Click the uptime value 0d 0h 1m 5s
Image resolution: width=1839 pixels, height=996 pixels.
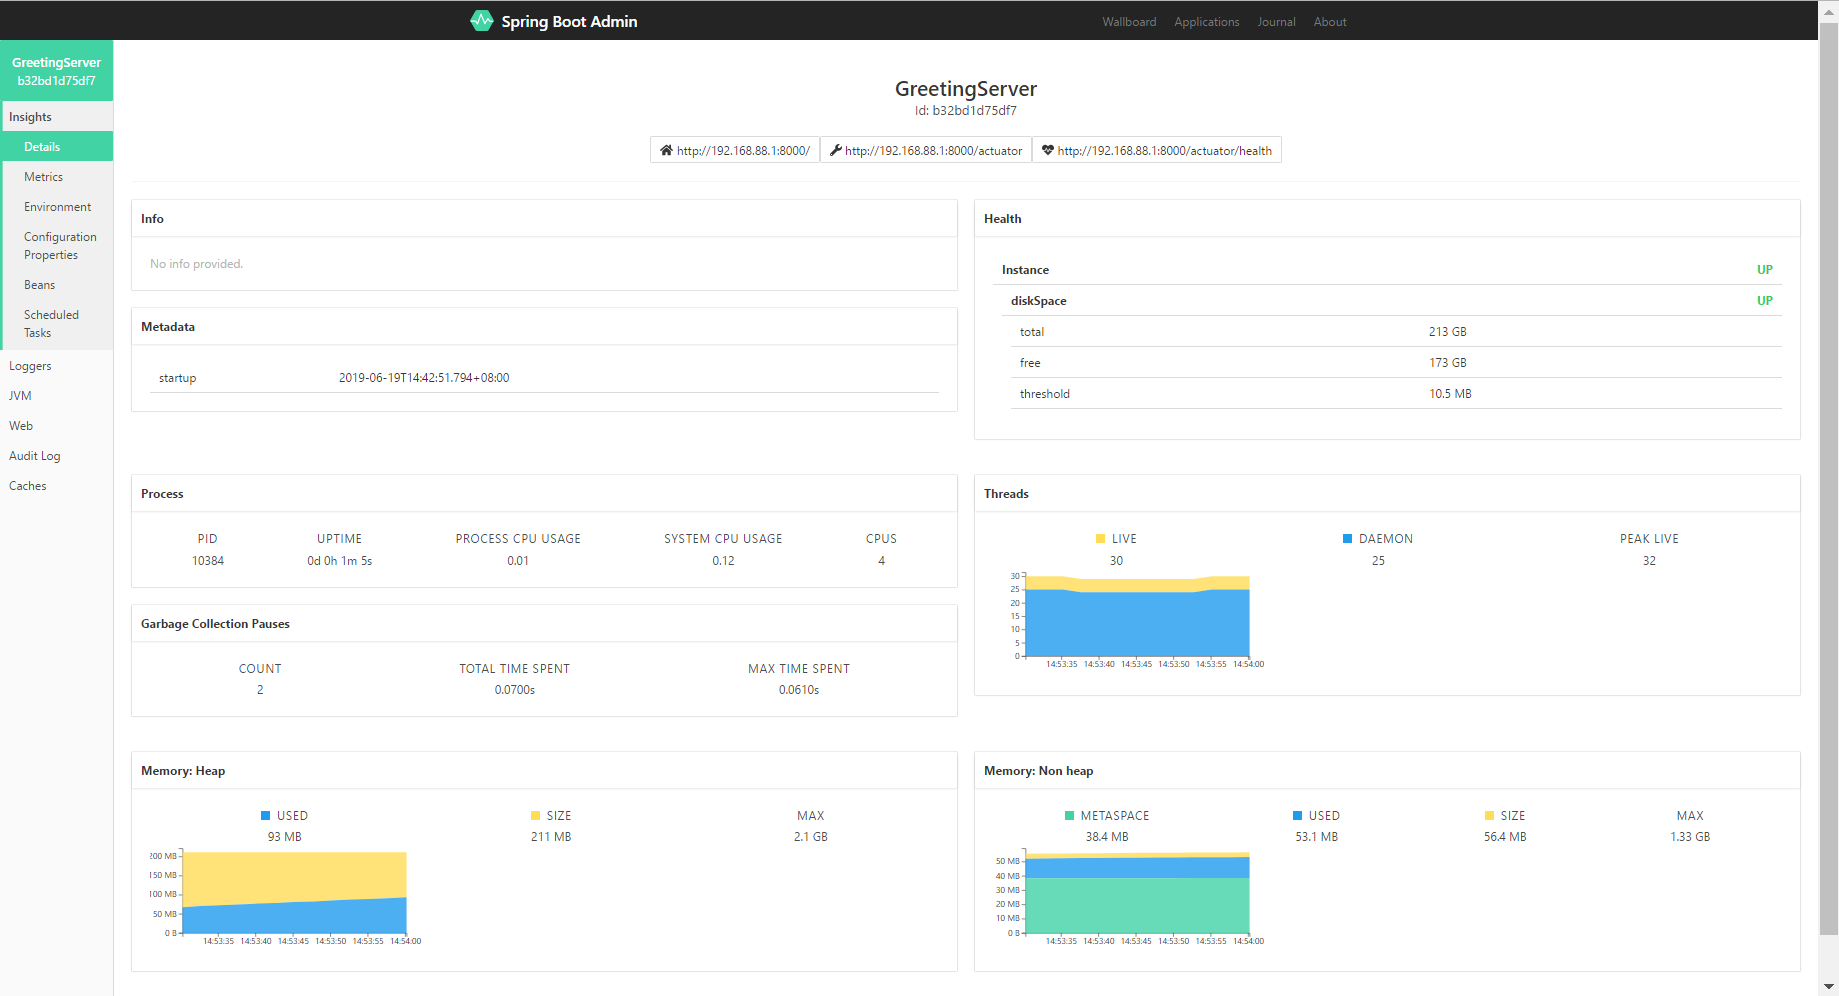point(340,561)
